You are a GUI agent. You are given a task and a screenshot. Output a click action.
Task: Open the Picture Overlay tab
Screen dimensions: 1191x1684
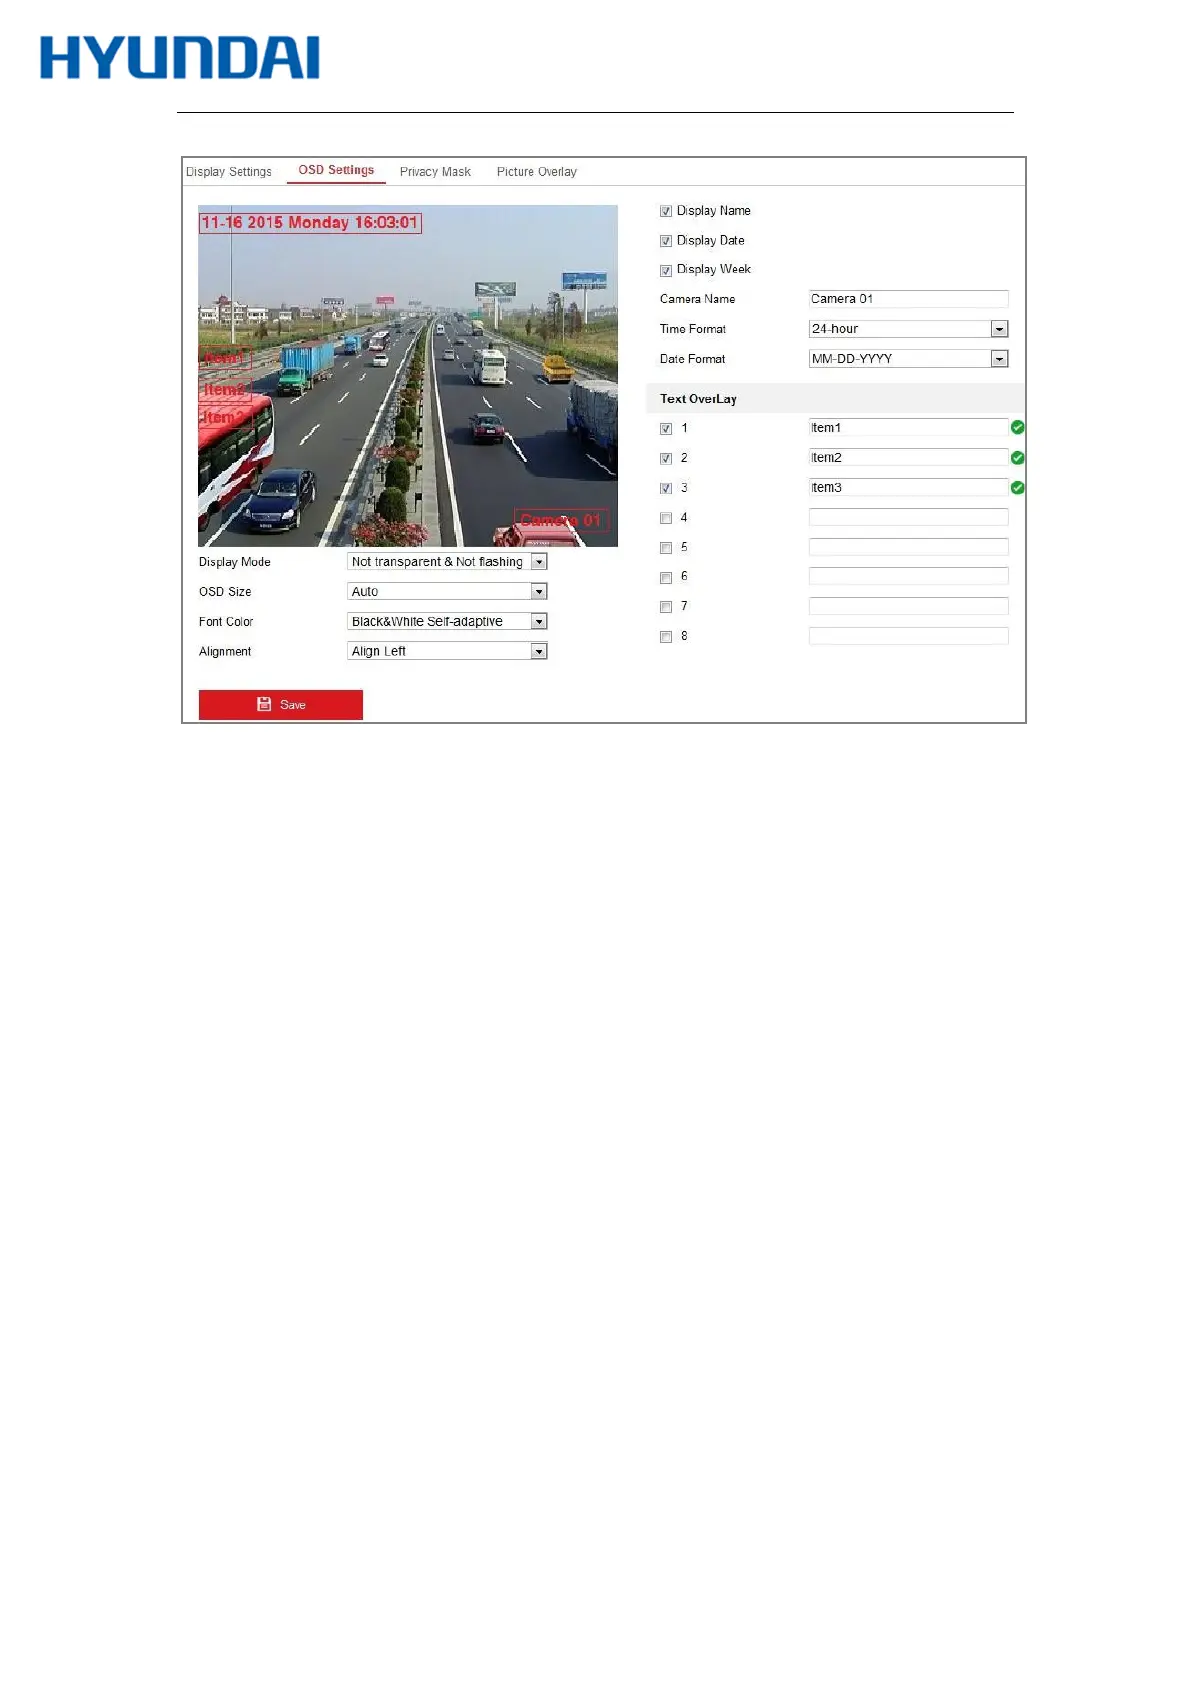click(537, 172)
